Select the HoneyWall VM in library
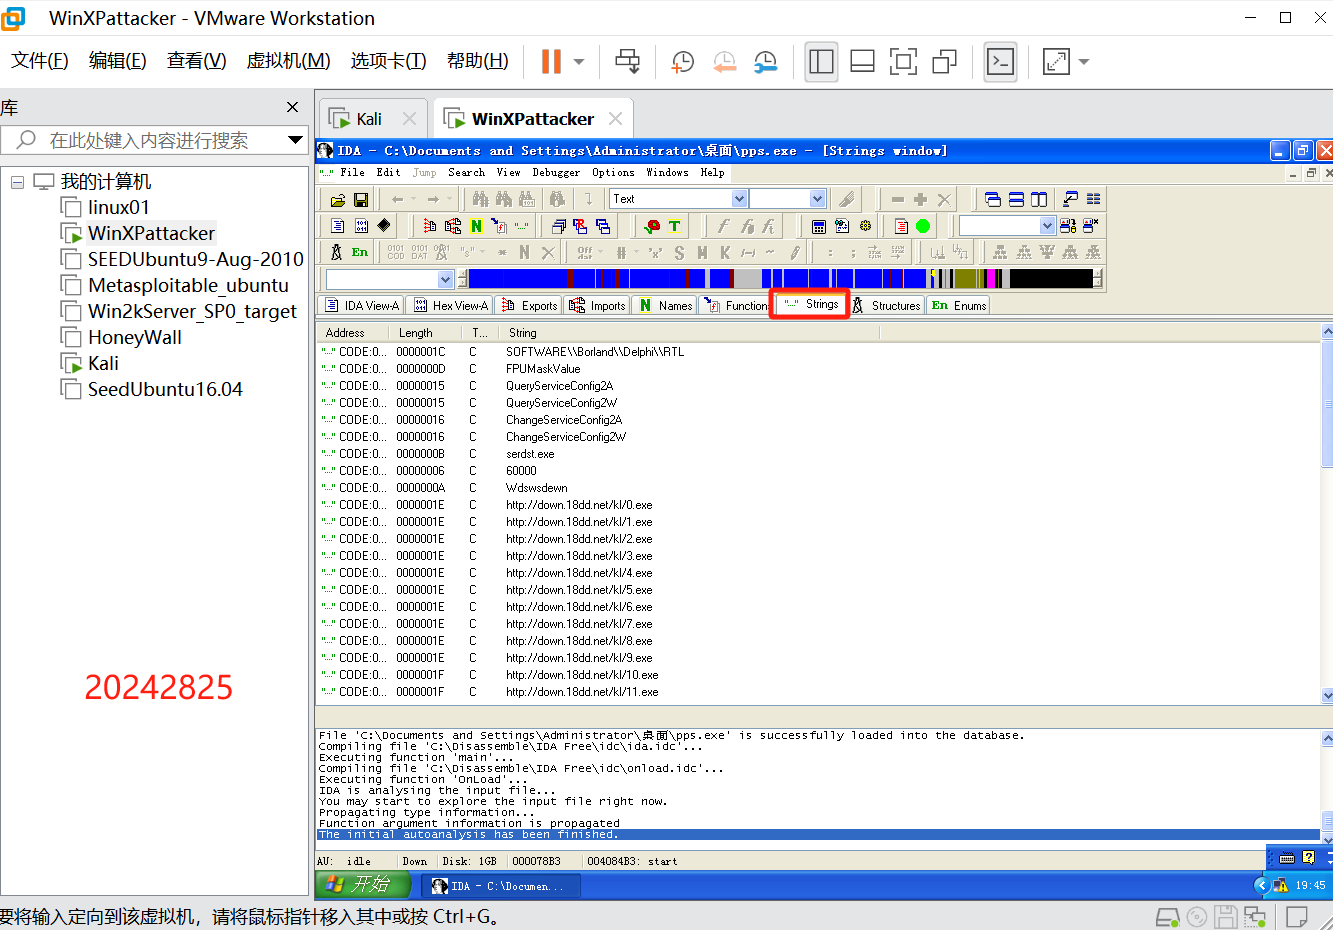 [x=134, y=337]
